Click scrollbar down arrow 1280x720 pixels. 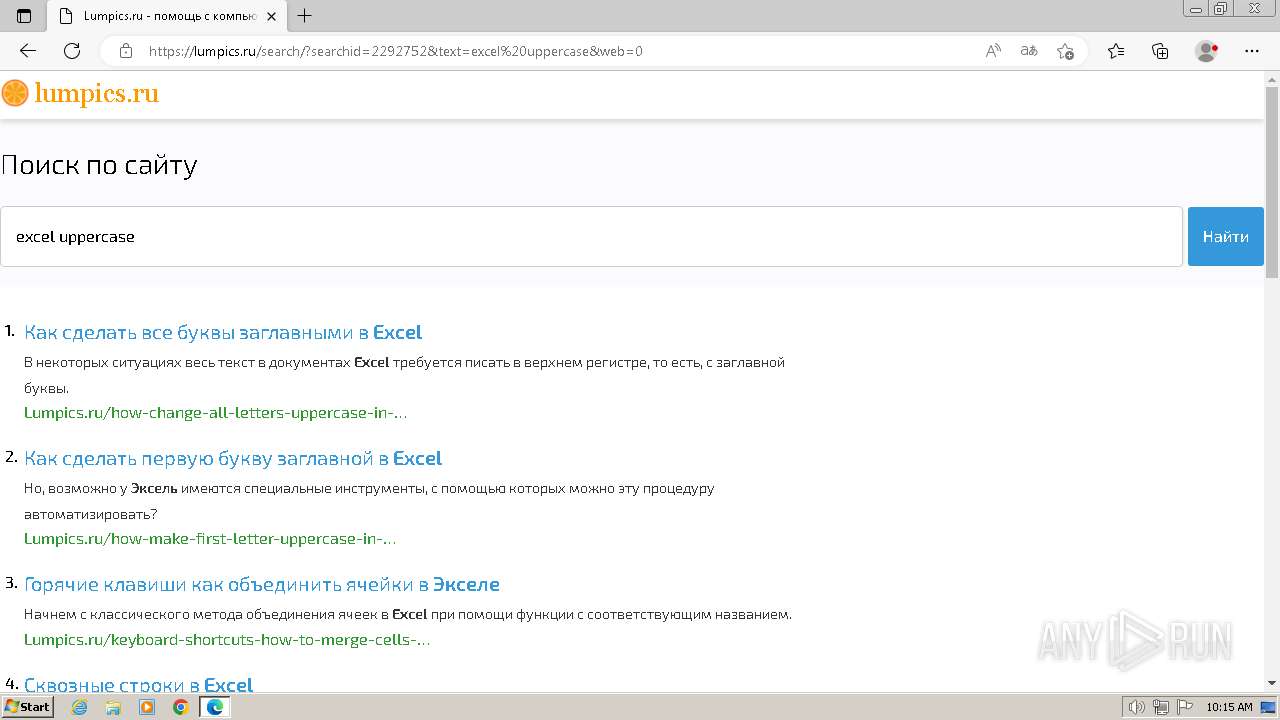[1272, 683]
